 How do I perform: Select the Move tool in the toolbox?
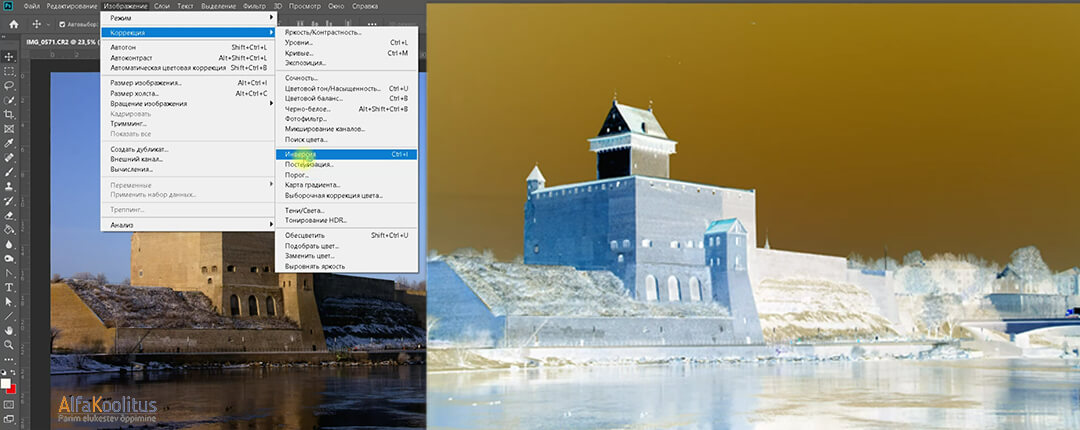point(9,57)
